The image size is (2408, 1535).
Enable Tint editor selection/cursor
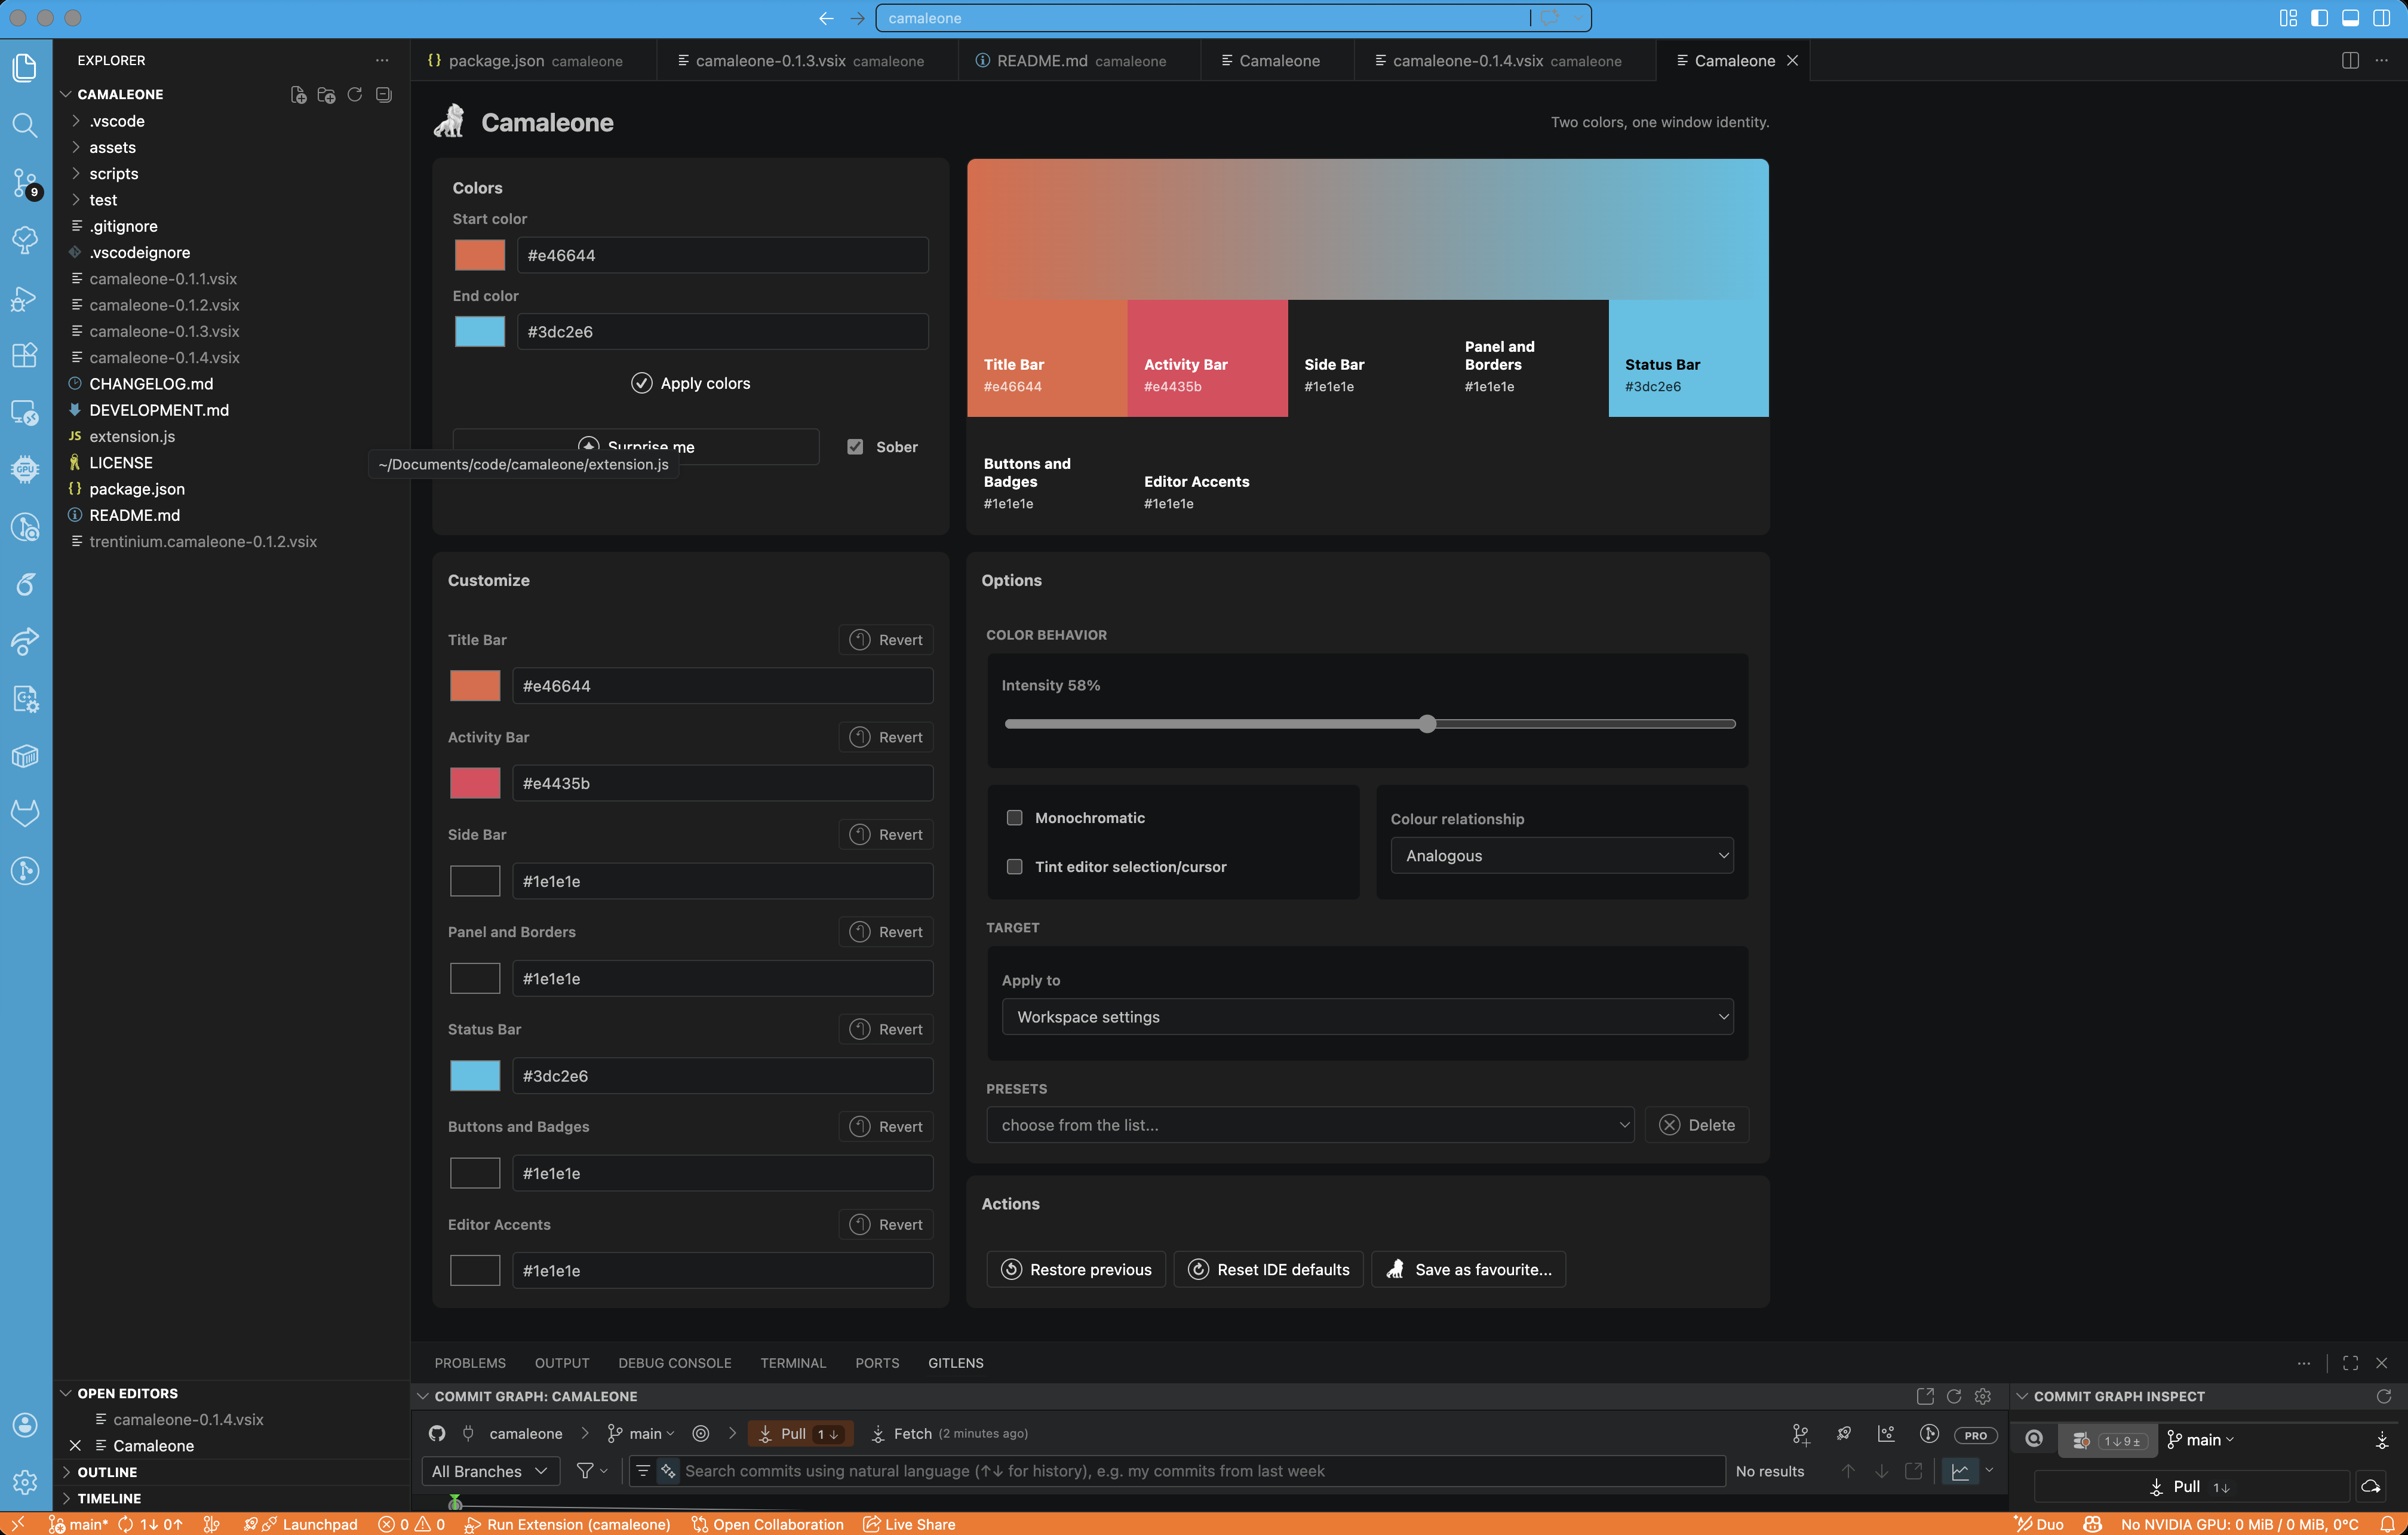[1015, 866]
